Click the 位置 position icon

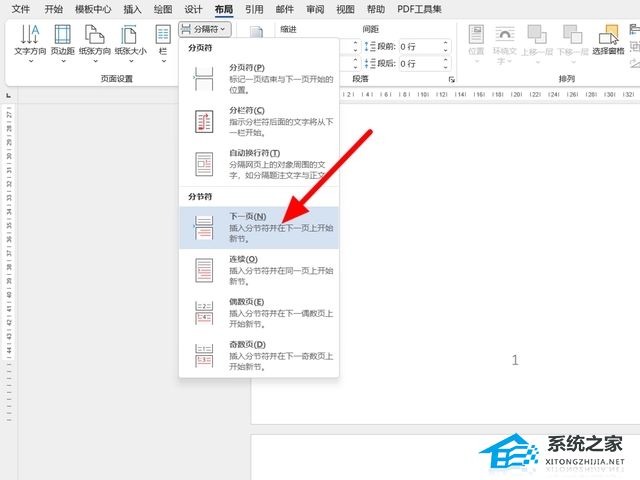coord(476,34)
